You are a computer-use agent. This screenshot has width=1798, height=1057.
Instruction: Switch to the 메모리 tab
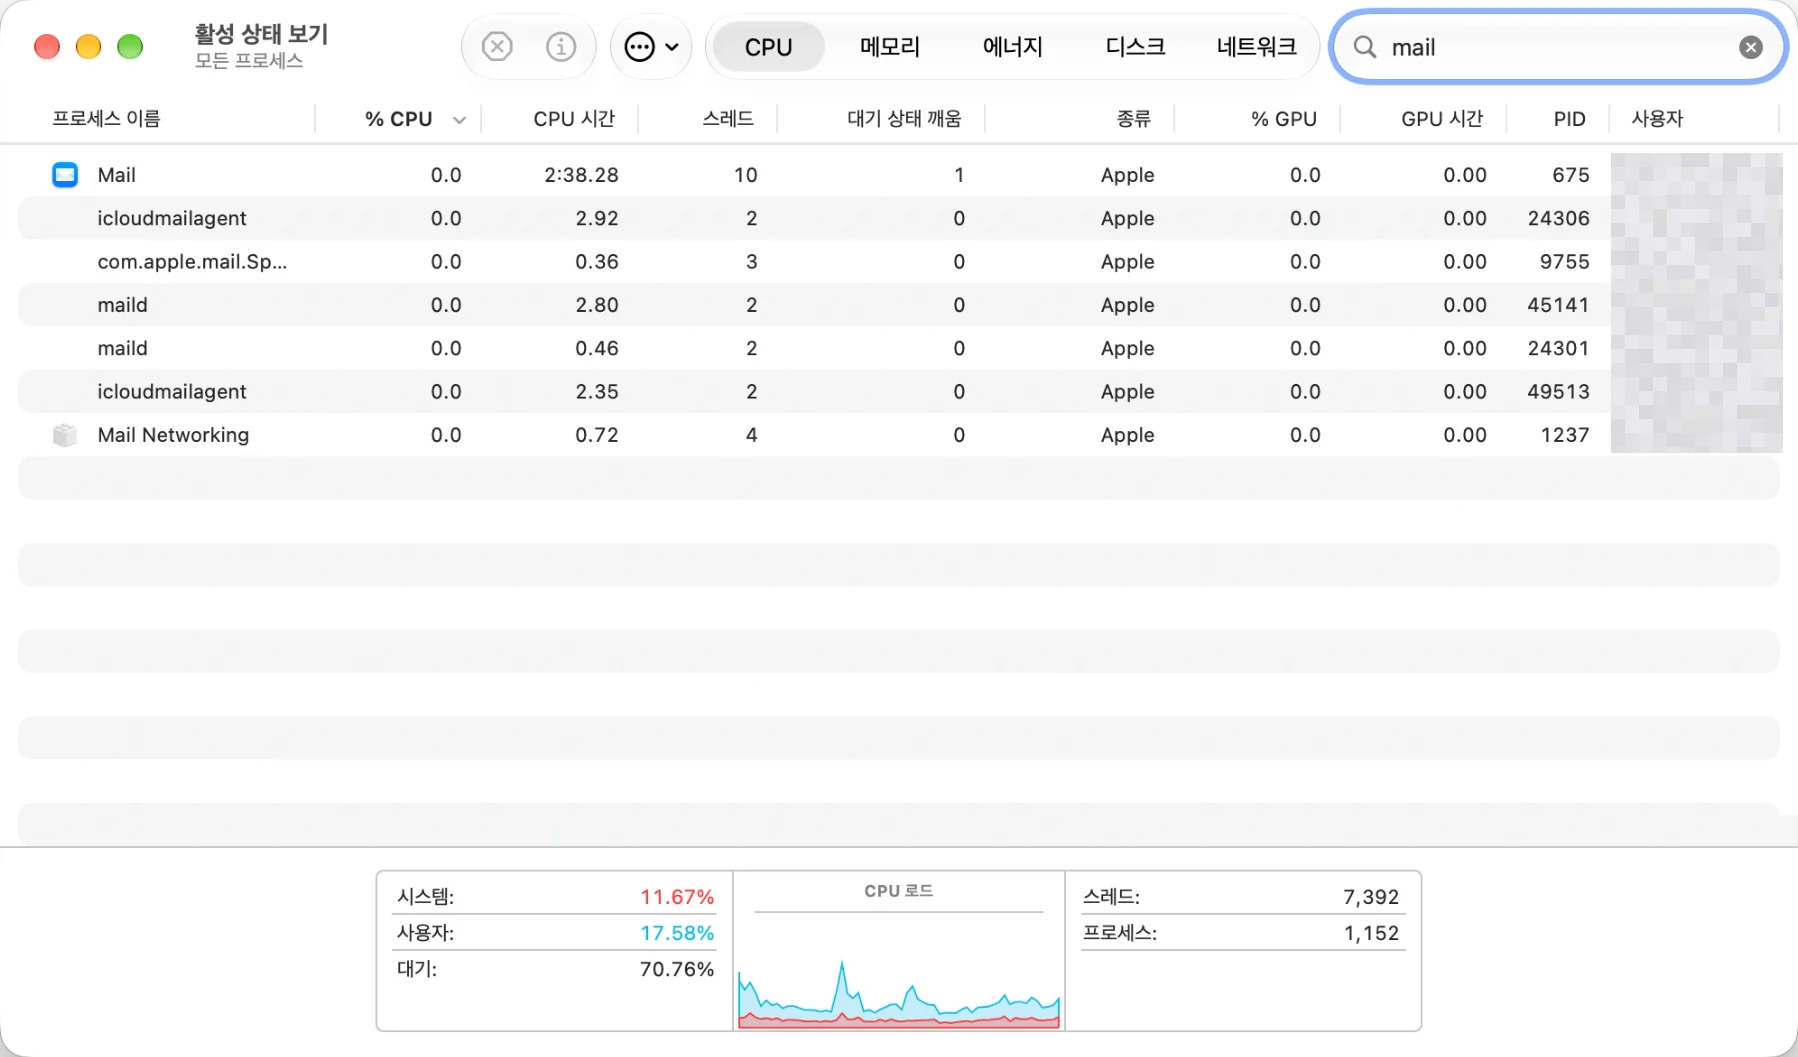pyautogui.click(x=890, y=47)
